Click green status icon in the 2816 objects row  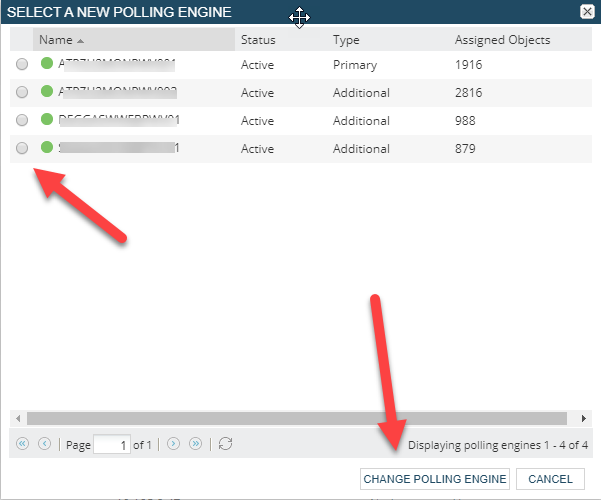tap(47, 91)
